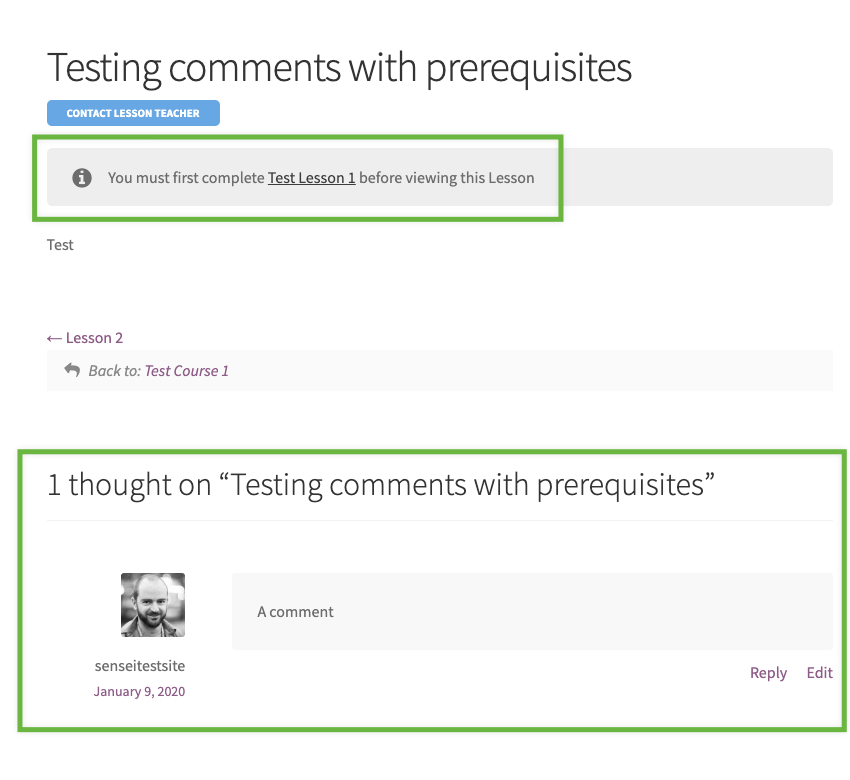
Task: Reply to the comment
Action: coord(768,672)
